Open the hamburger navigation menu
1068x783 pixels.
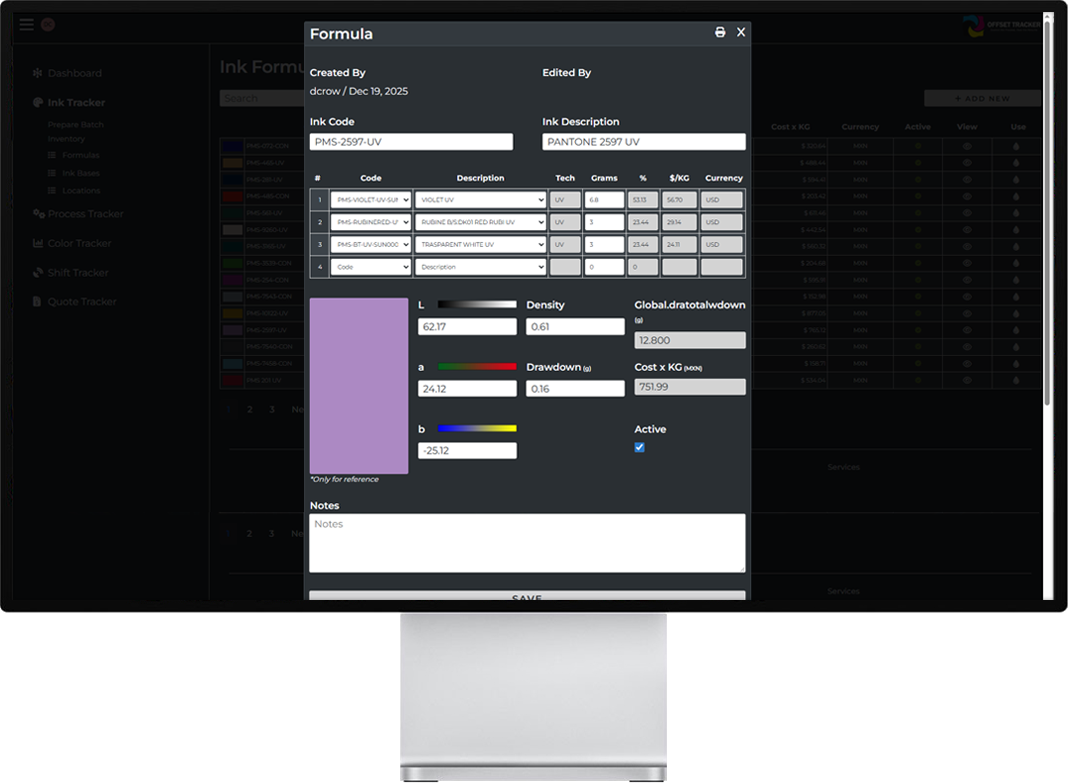[x=25, y=25]
